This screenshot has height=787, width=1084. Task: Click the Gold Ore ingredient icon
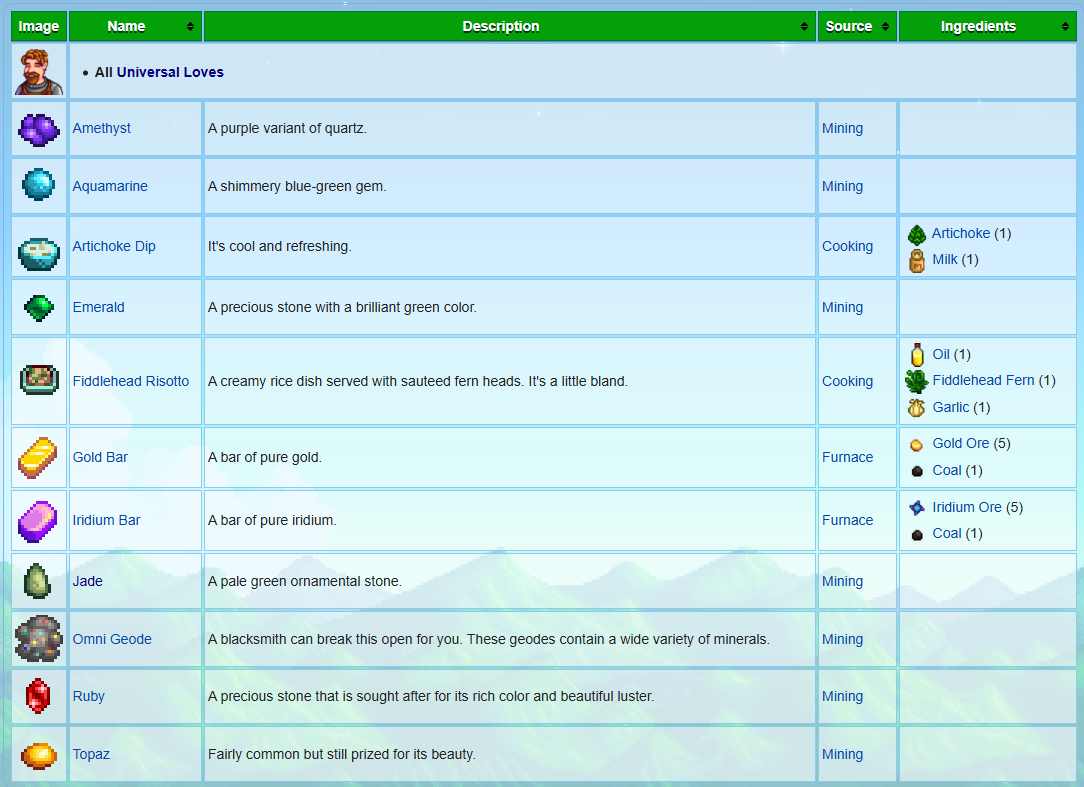(x=916, y=445)
